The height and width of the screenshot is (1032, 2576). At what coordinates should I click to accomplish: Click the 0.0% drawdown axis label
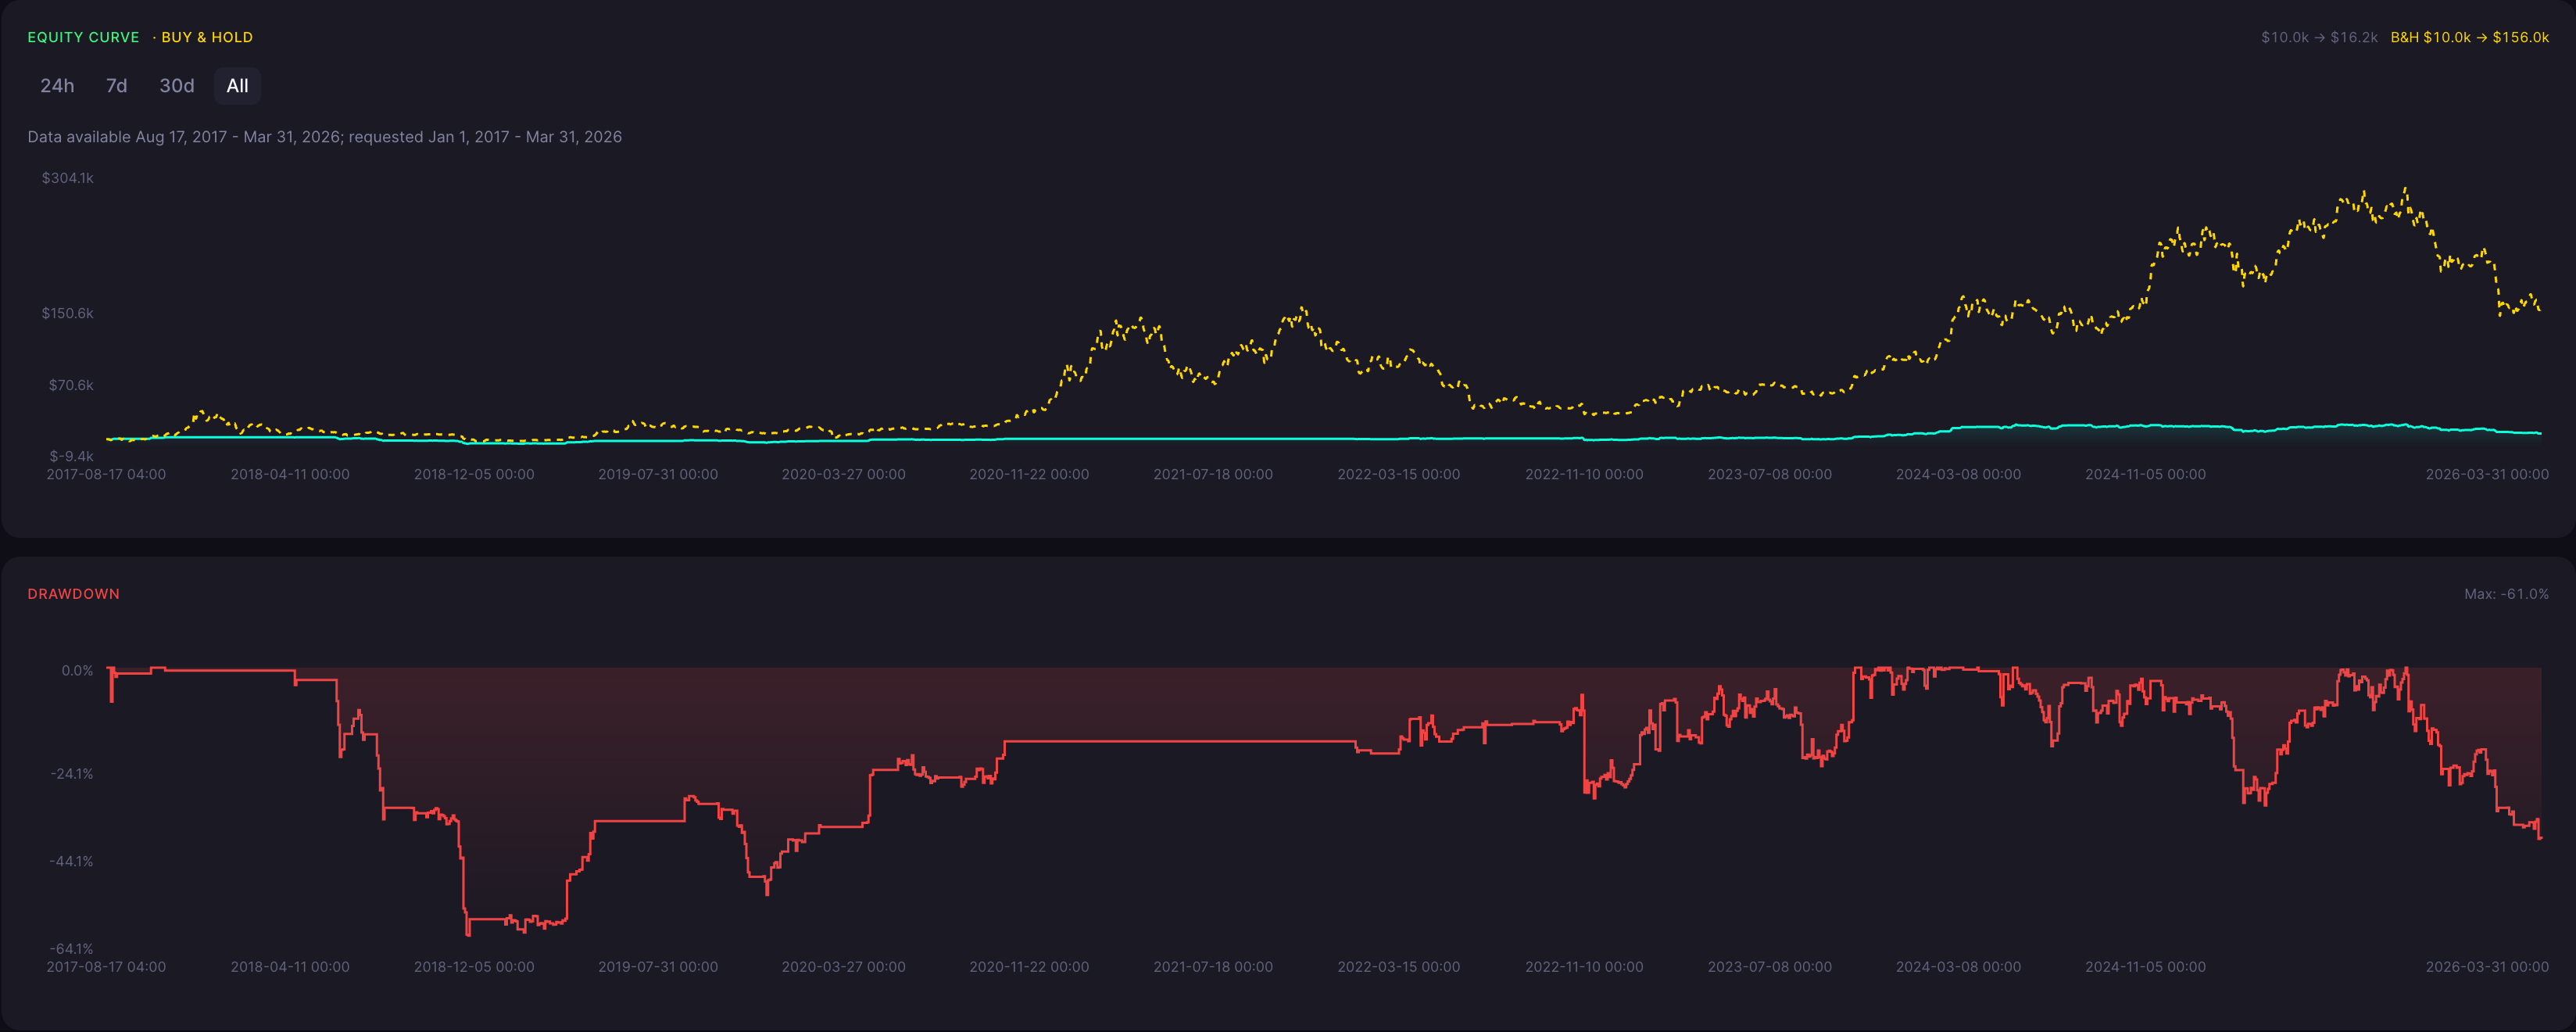[x=77, y=671]
